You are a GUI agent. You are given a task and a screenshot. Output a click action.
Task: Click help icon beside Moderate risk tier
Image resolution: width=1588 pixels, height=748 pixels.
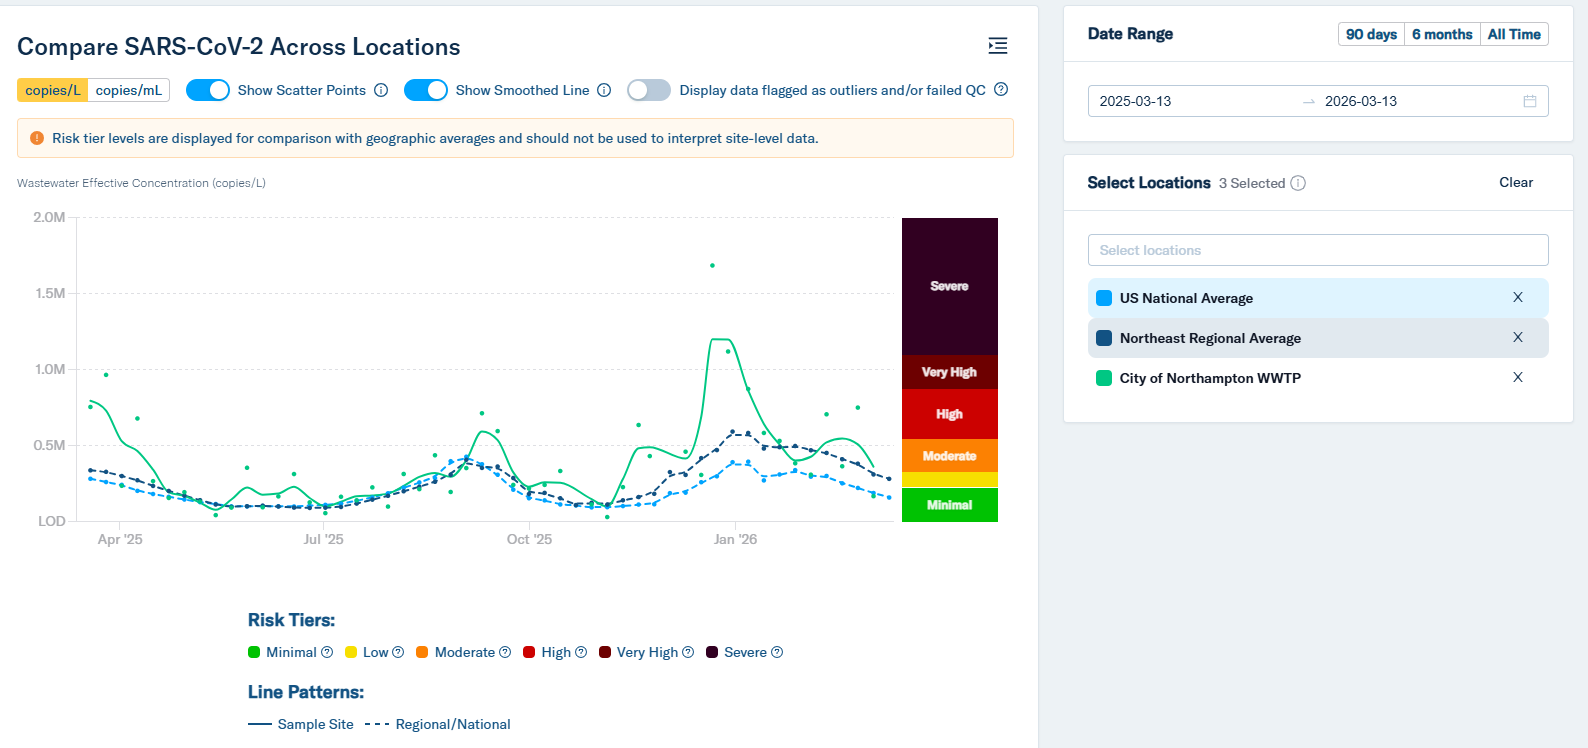tap(505, 652)
